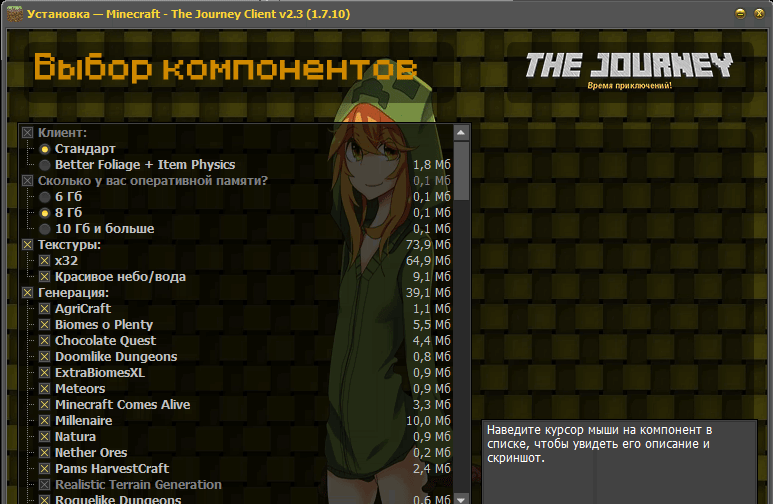The width and height of the screenshot is (773, 504).
Task: Toggle the Генерация group checkbox
Action: pos(28,293)
